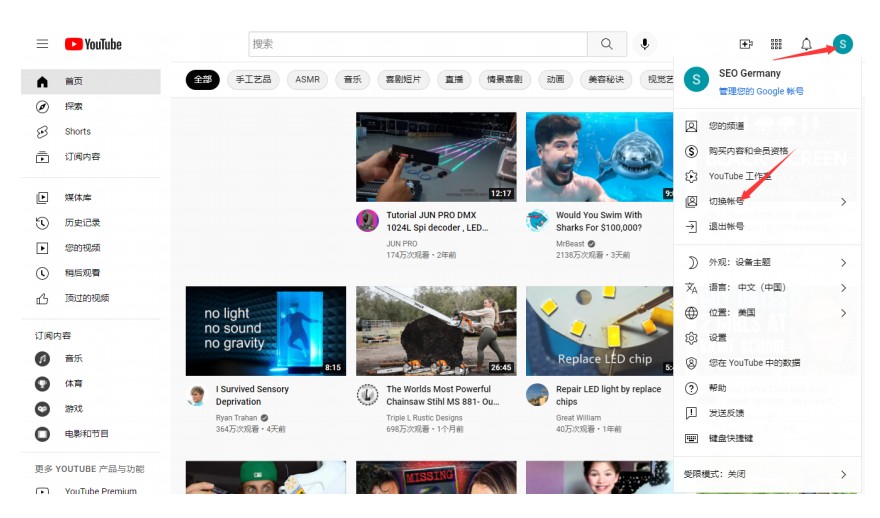Open the hamburger guide menu
Screen dimensions: 880x518
[x=42, y=44]
